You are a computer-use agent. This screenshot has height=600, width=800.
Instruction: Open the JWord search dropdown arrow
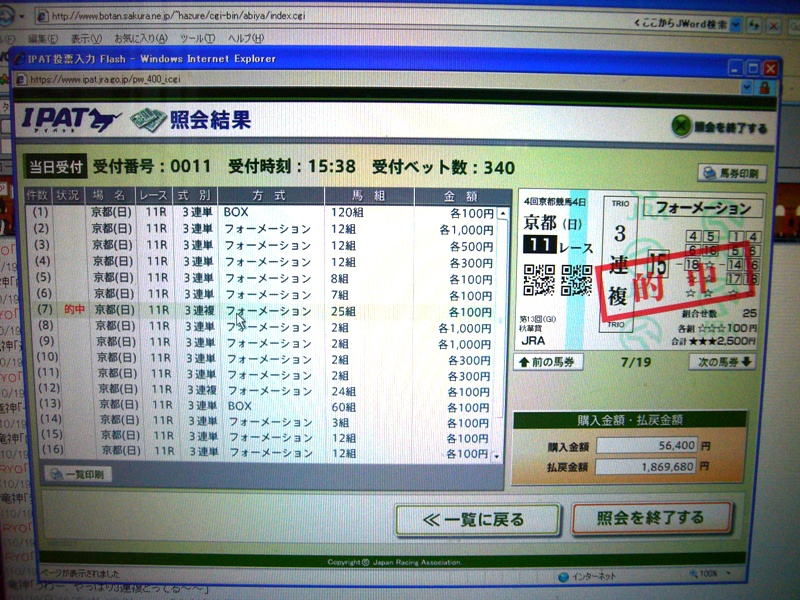coord(737,21)
